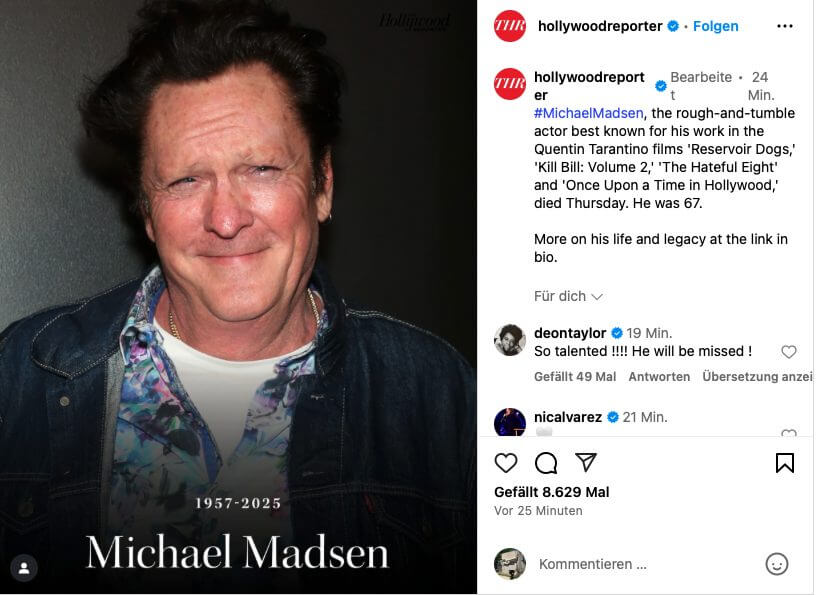Follow hollywoodreporter via 'Folgen'

tap(715, 26)
